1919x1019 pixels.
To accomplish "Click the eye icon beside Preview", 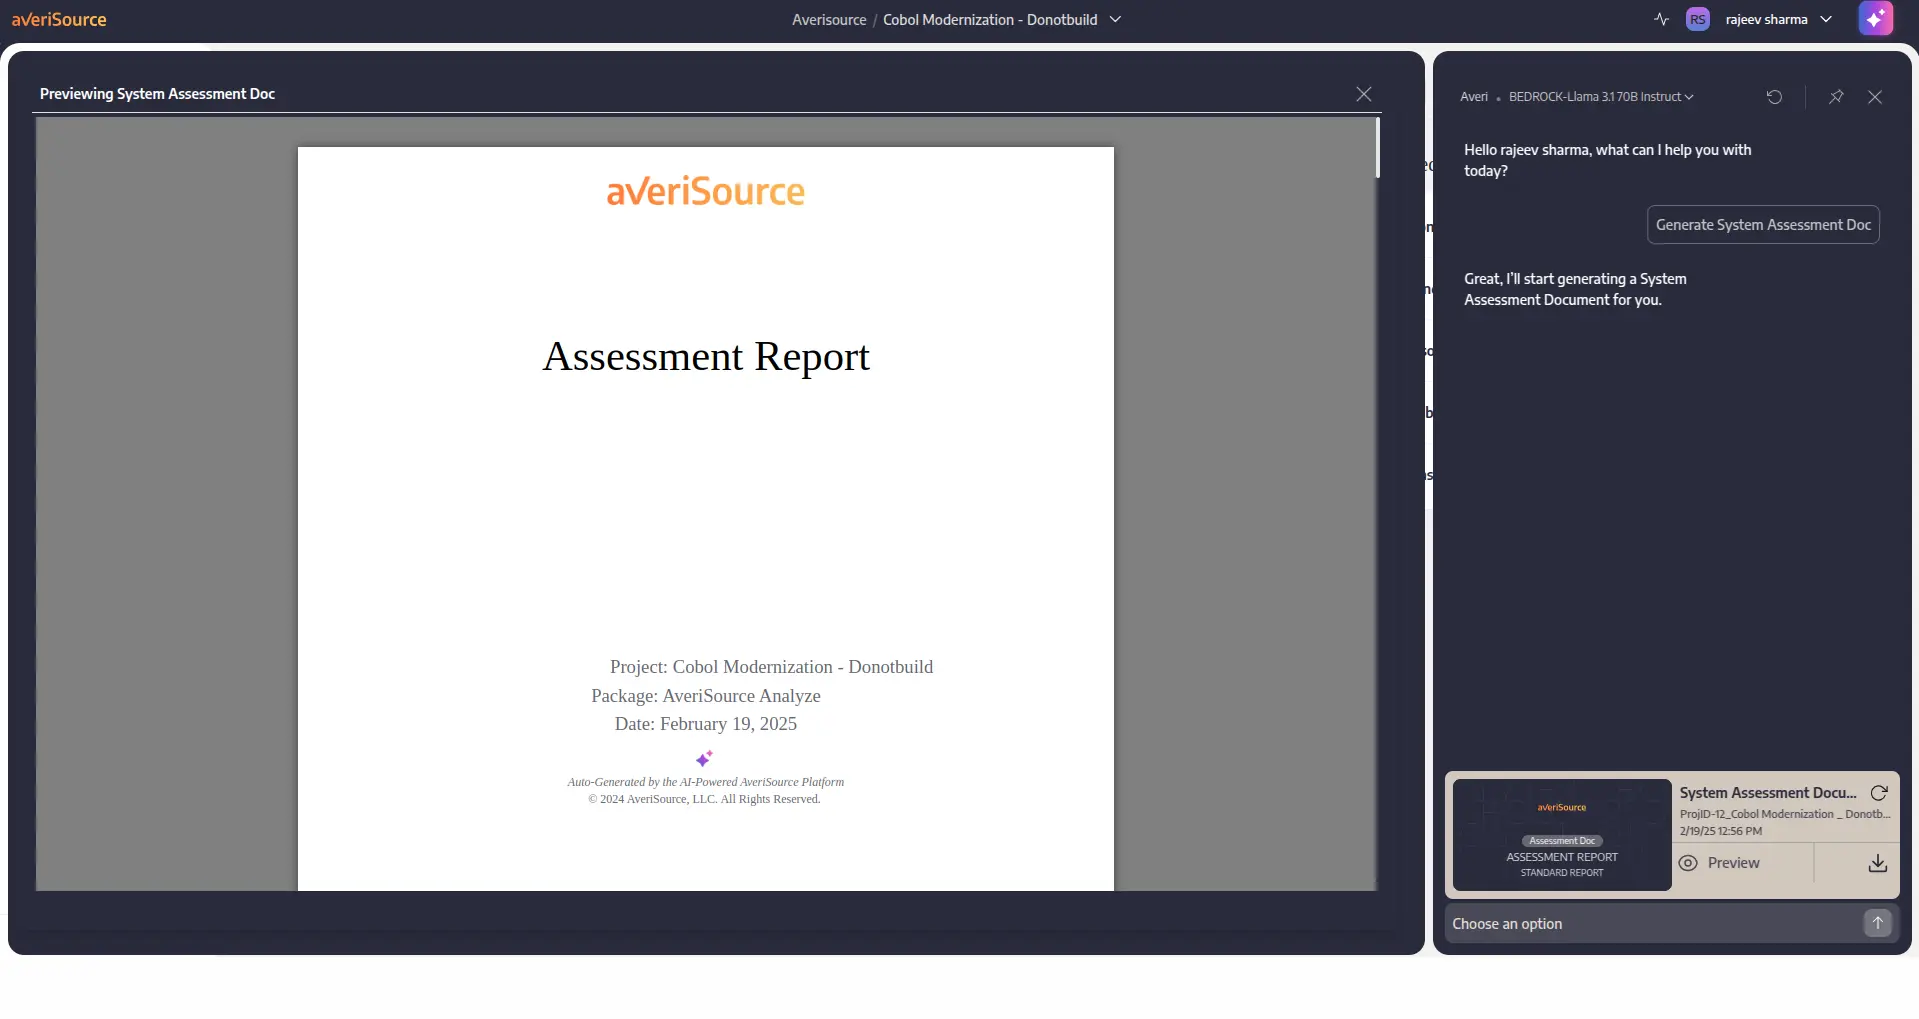I will point(1688,863).
